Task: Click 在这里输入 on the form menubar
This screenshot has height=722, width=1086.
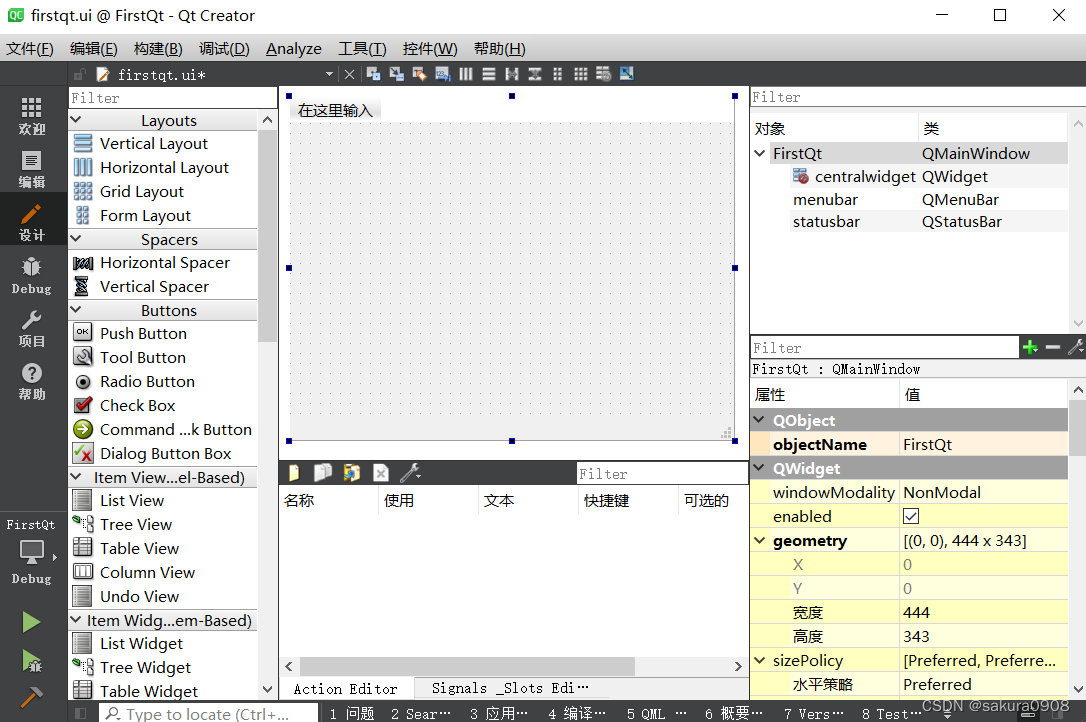Action: tap(335, 110)
